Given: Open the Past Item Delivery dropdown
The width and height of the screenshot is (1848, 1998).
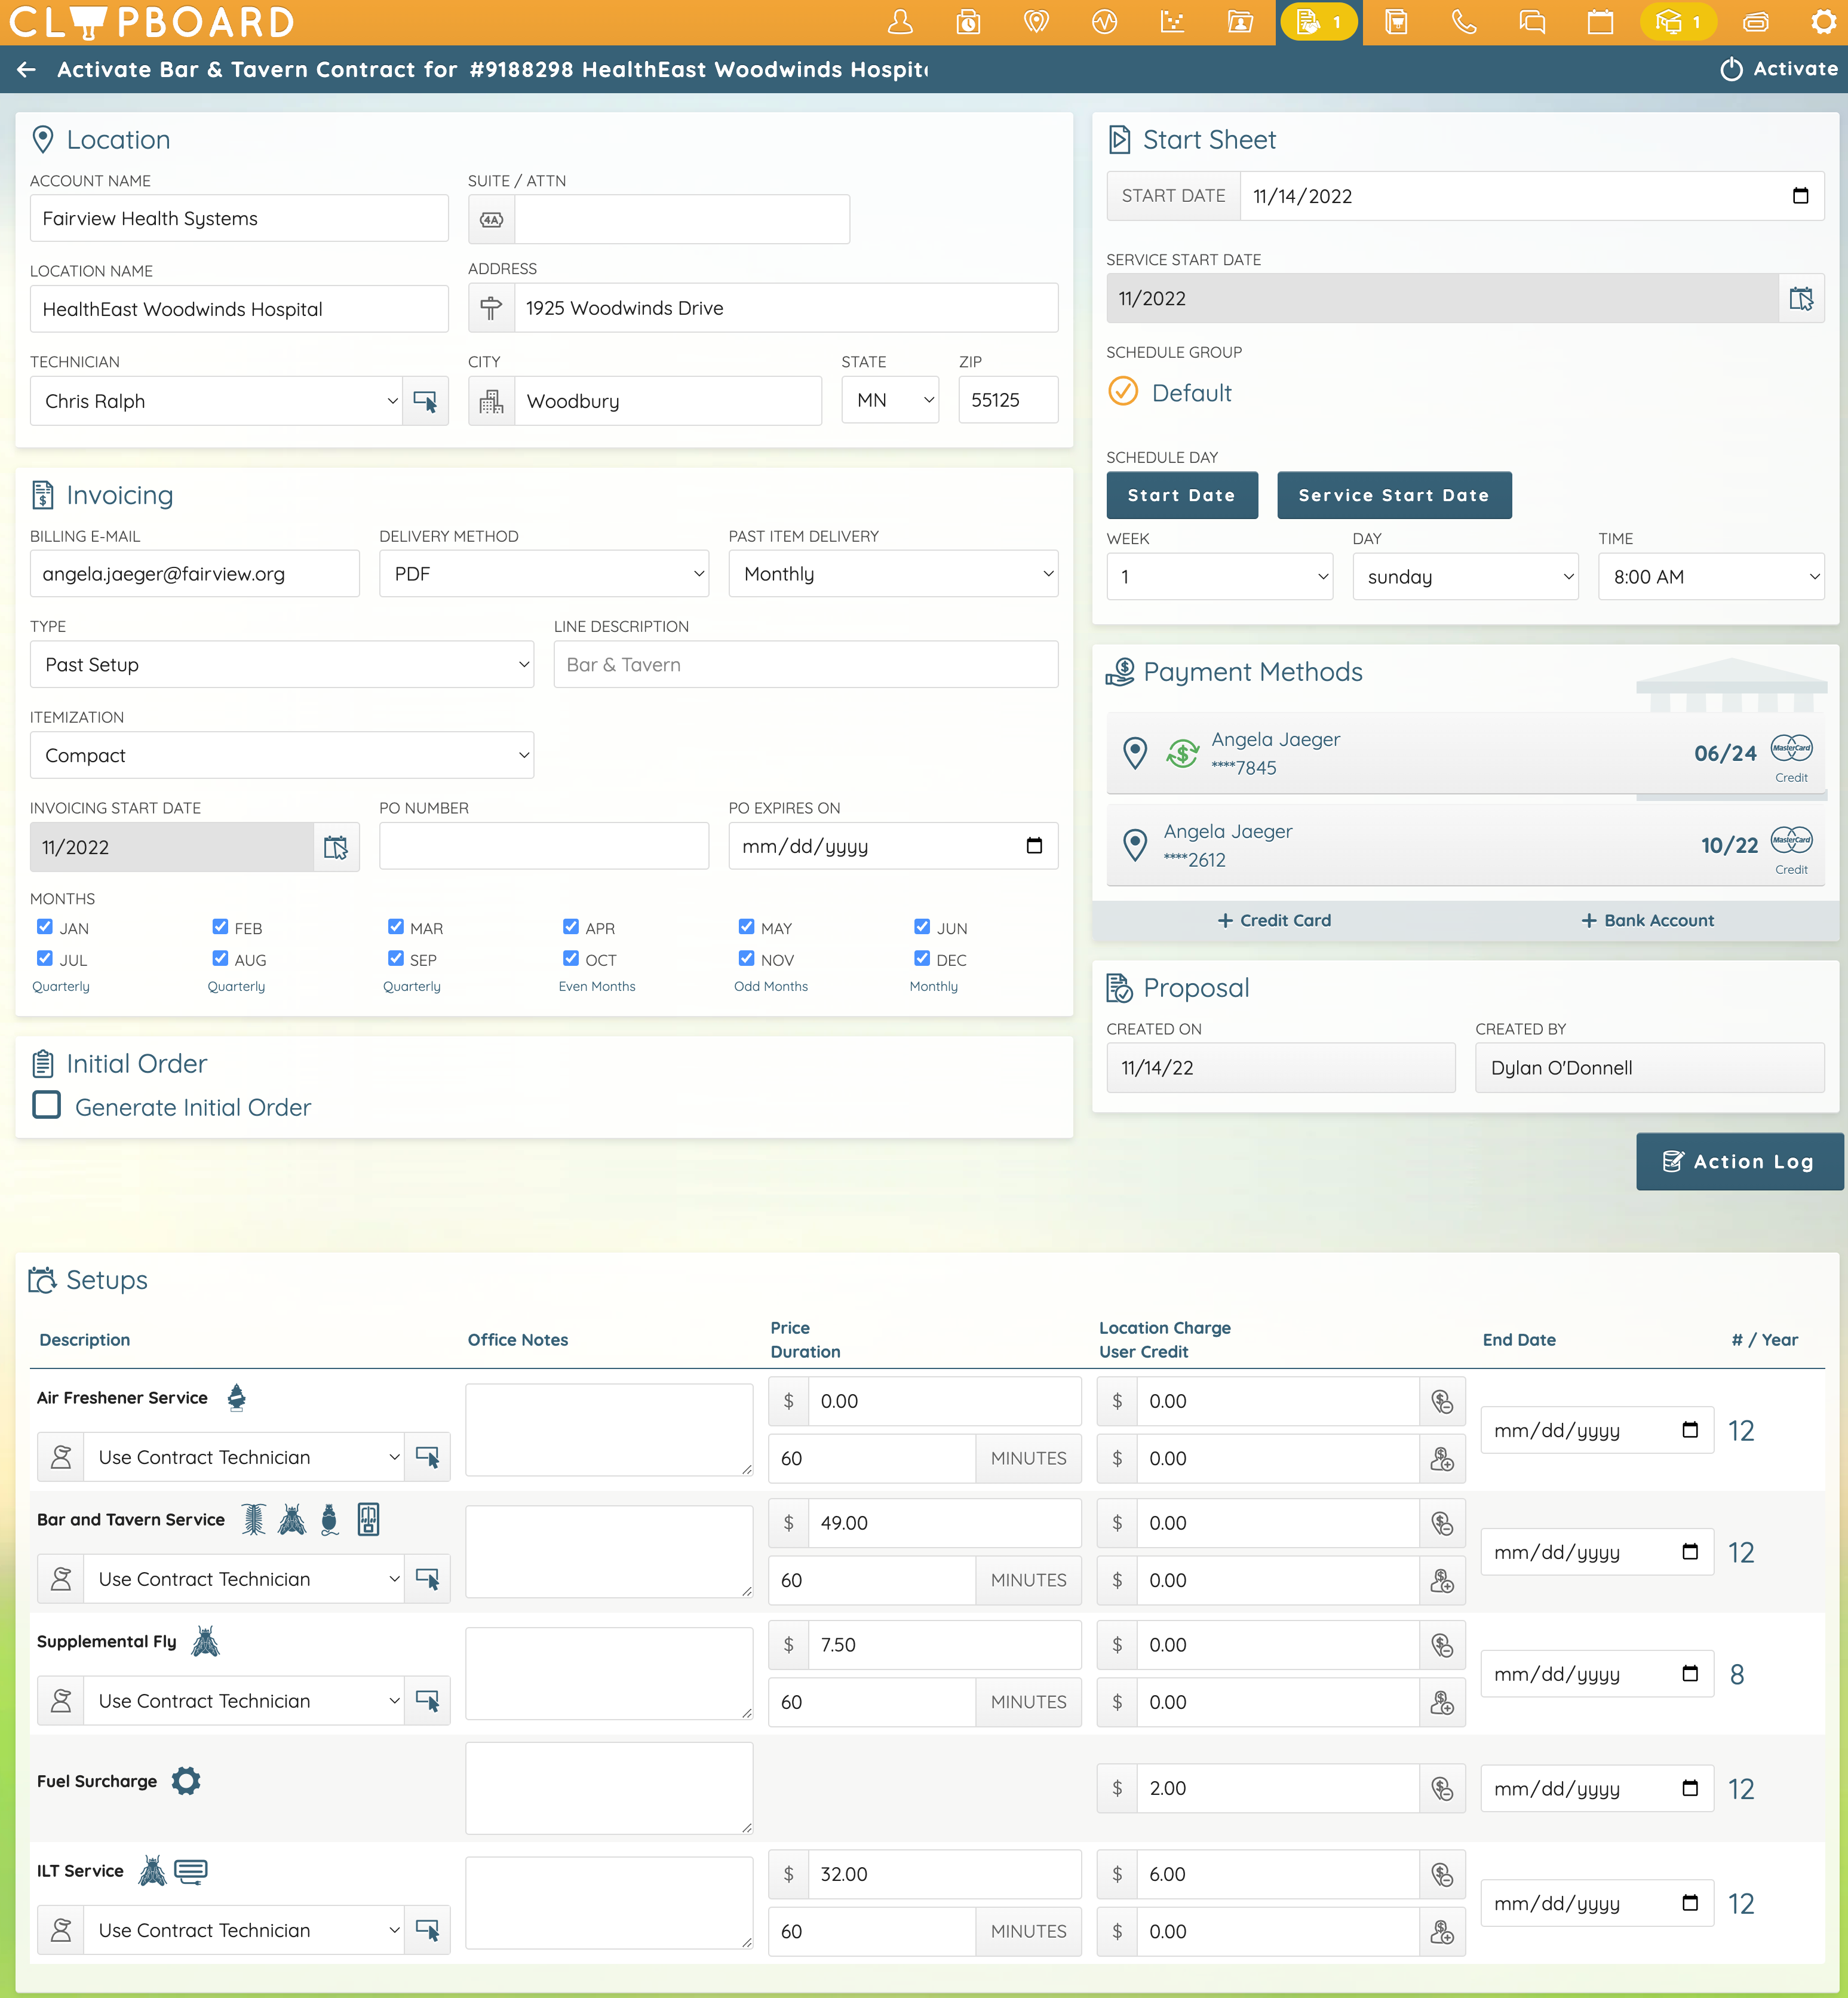Looking at the screenshot, I should [x=893, y=574].
